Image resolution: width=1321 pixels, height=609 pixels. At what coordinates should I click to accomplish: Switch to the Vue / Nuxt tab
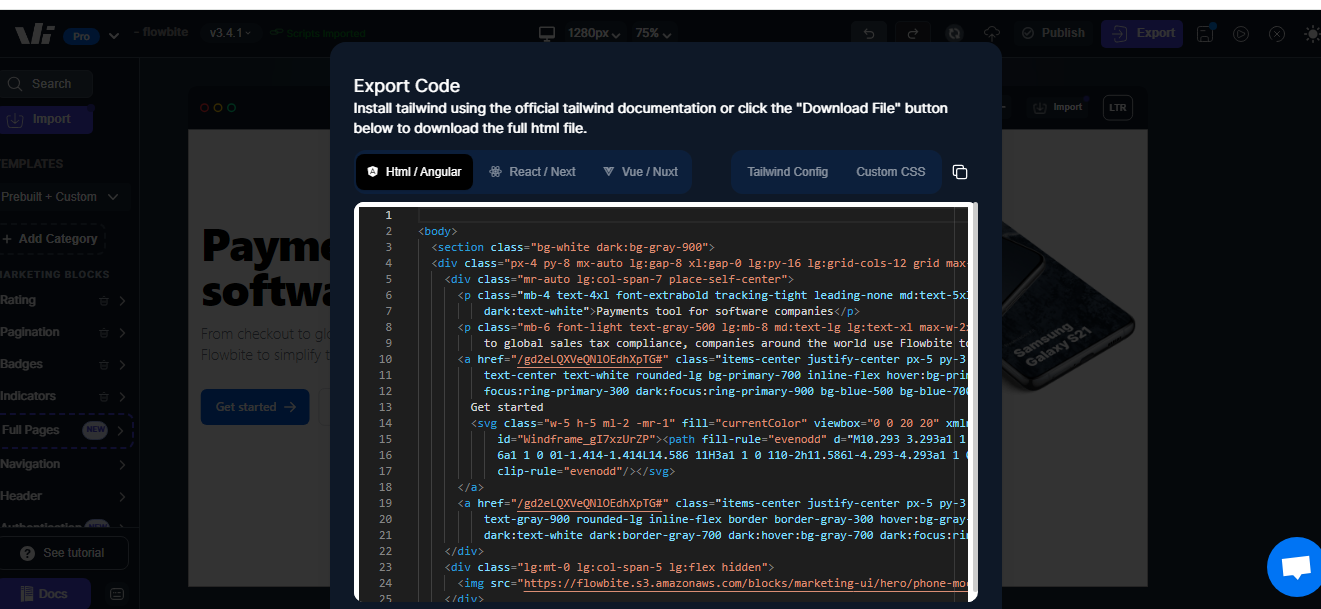[x=640, y=172]
